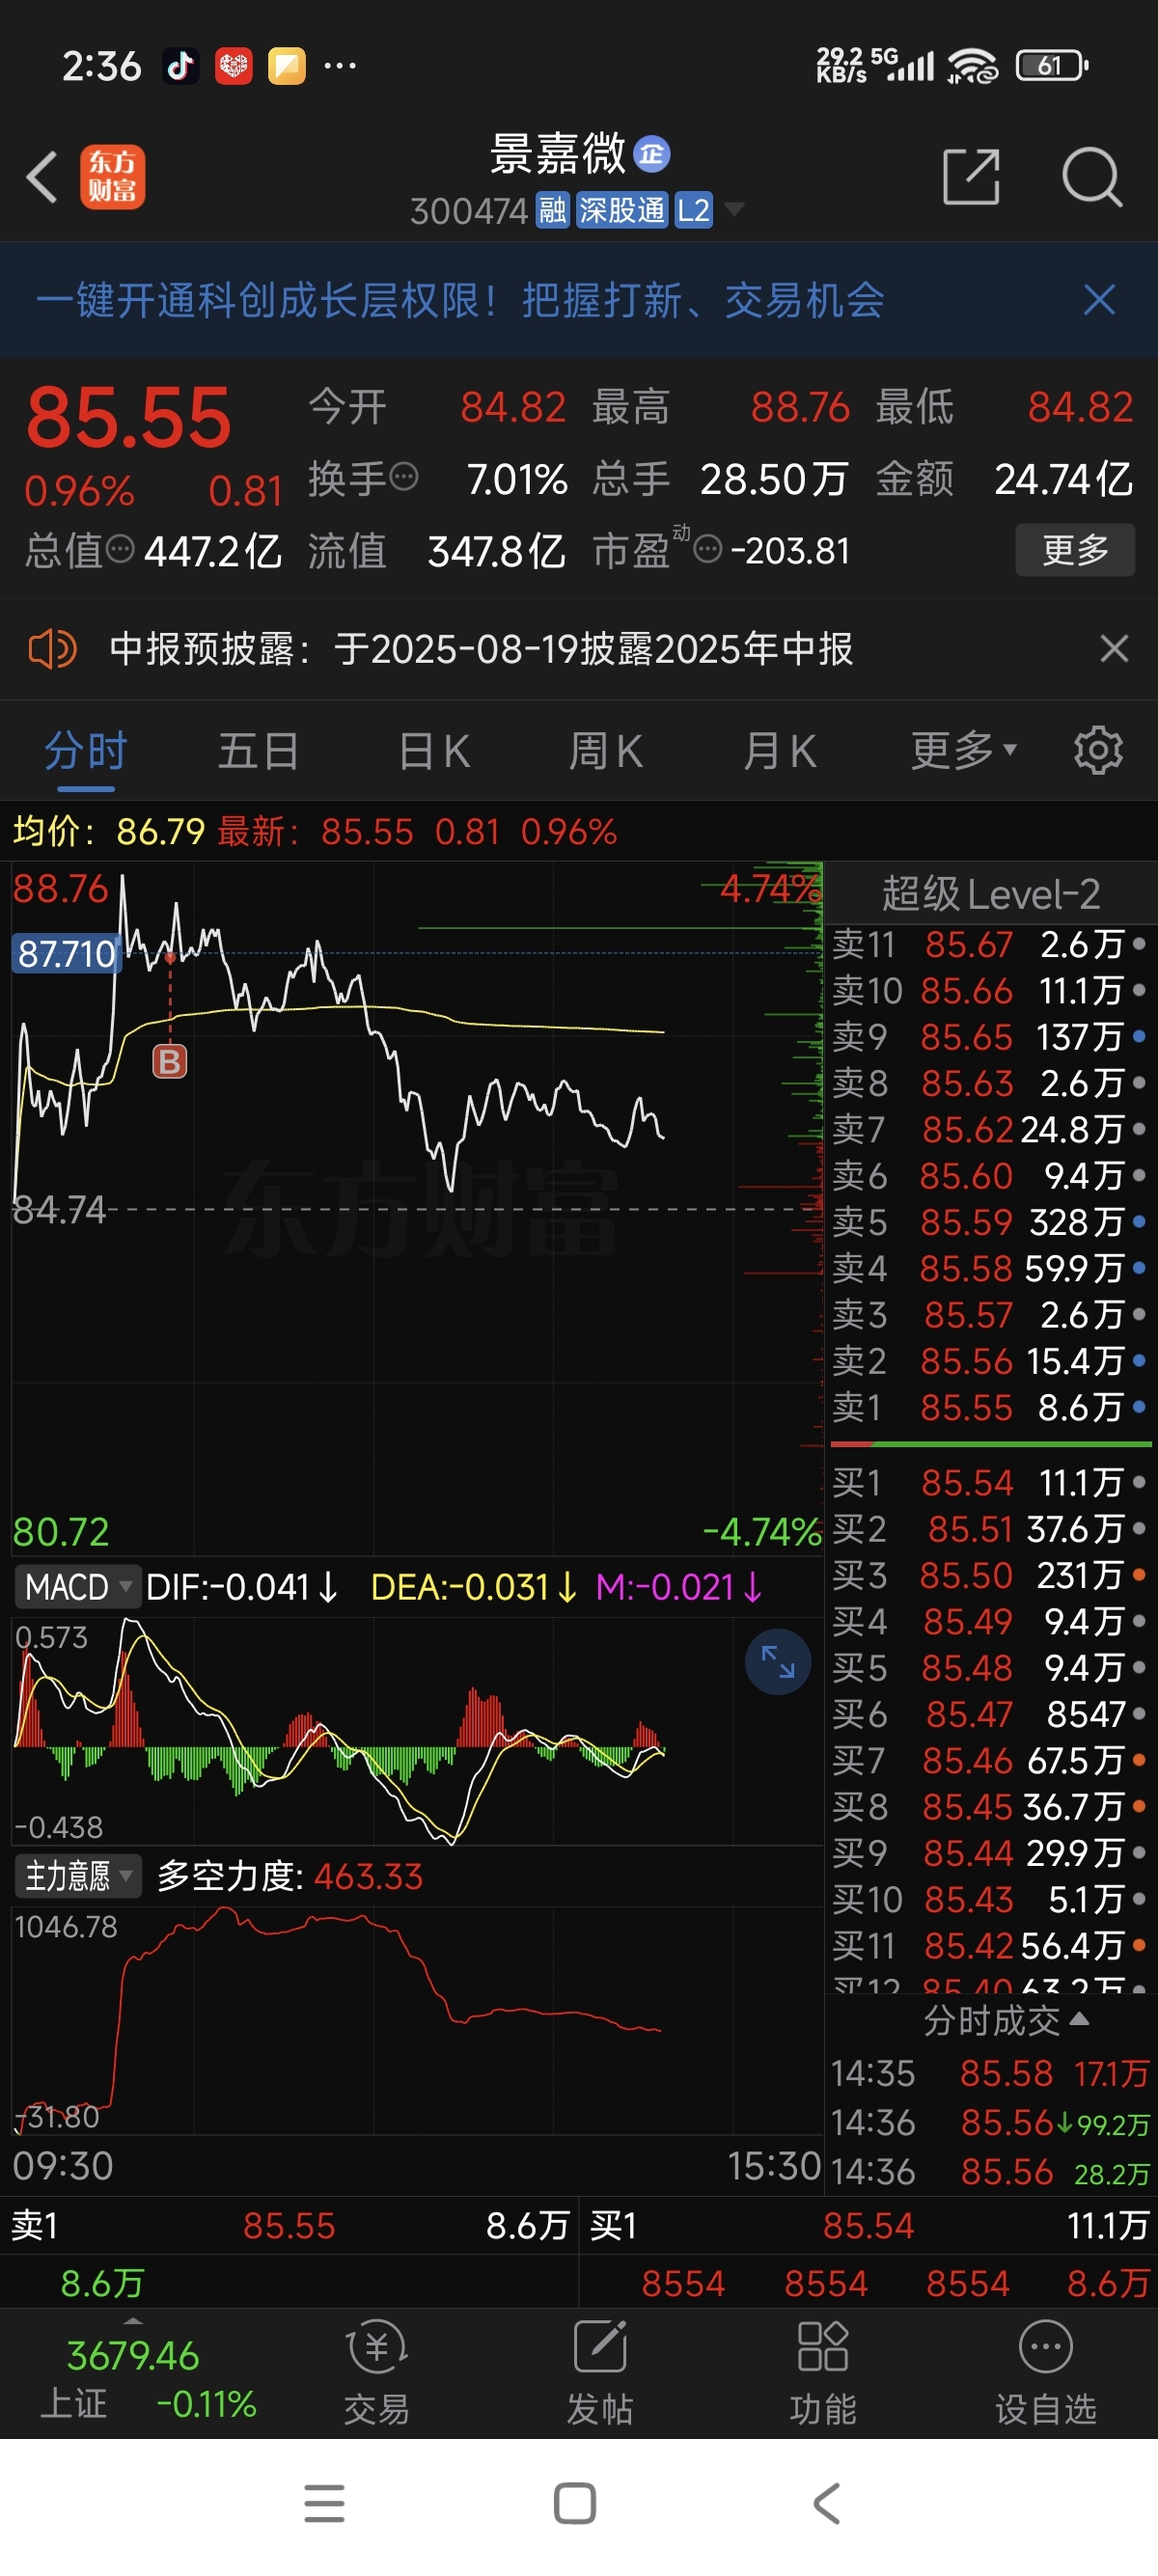
Task: Dismiss the 中报预披露 notice
Action: (x=1114, y=648)
